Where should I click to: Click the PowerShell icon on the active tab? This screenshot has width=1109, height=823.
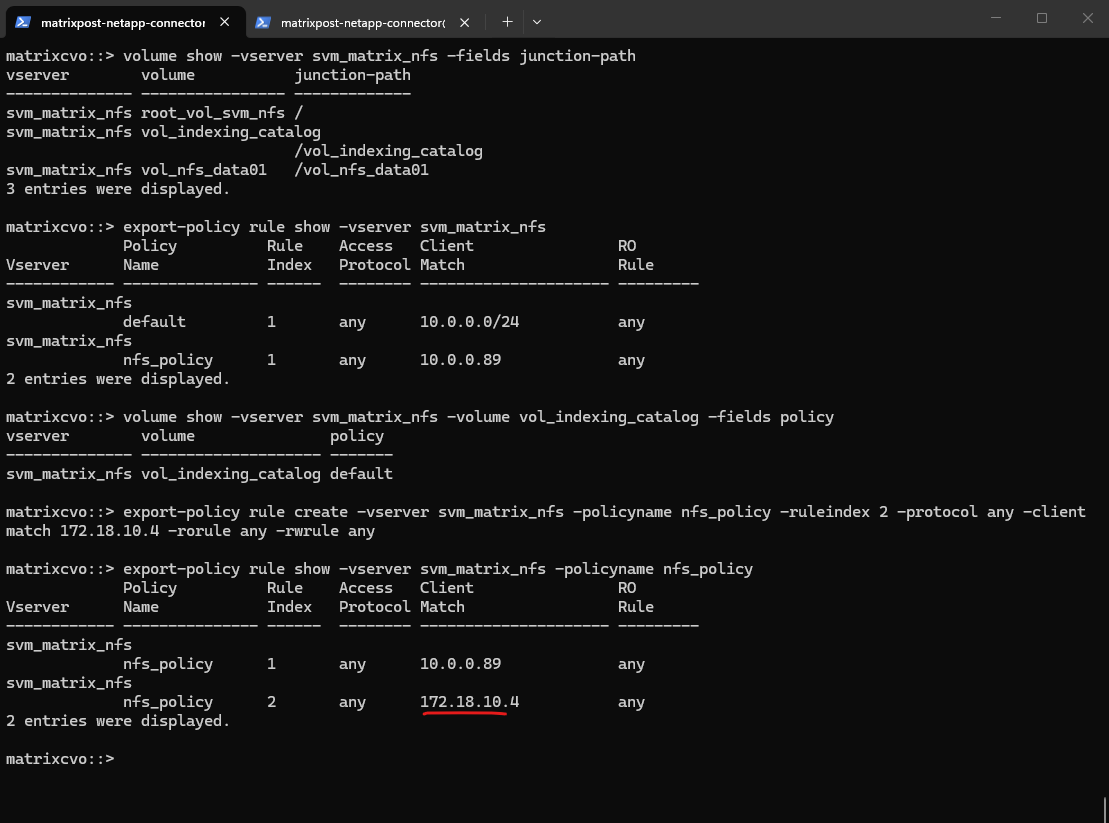tap(23, 22)
